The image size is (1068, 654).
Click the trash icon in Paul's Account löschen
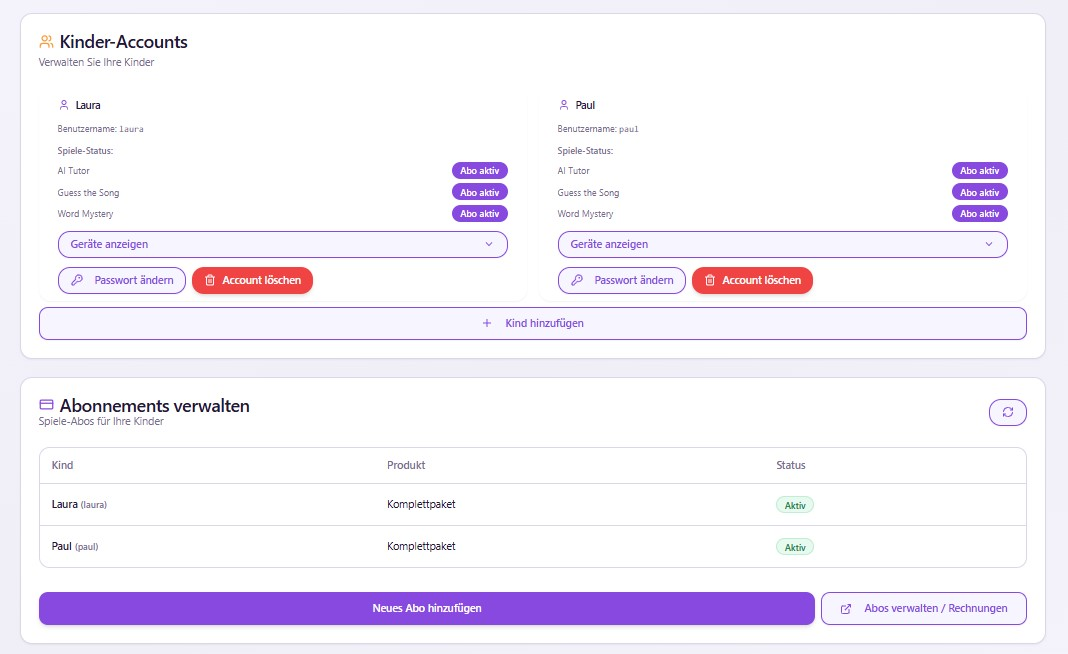[711, 280]
